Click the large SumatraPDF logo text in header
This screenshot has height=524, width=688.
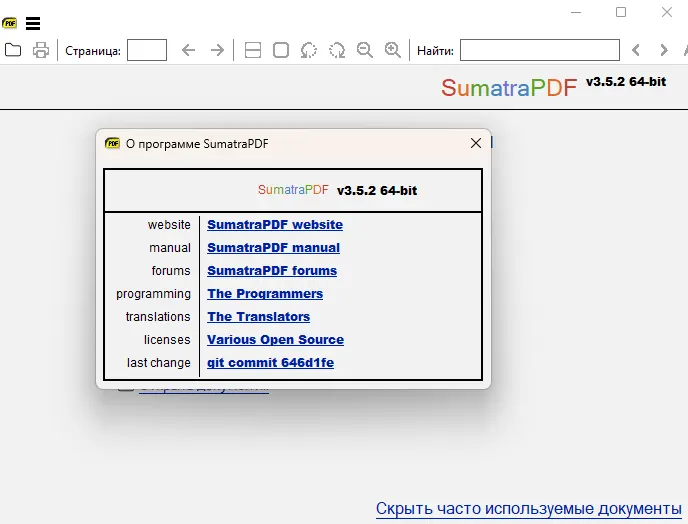click(509, 88)
